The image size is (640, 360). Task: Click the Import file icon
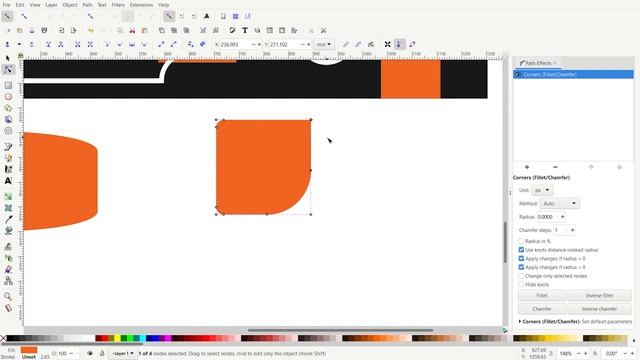tap(61, 31)
